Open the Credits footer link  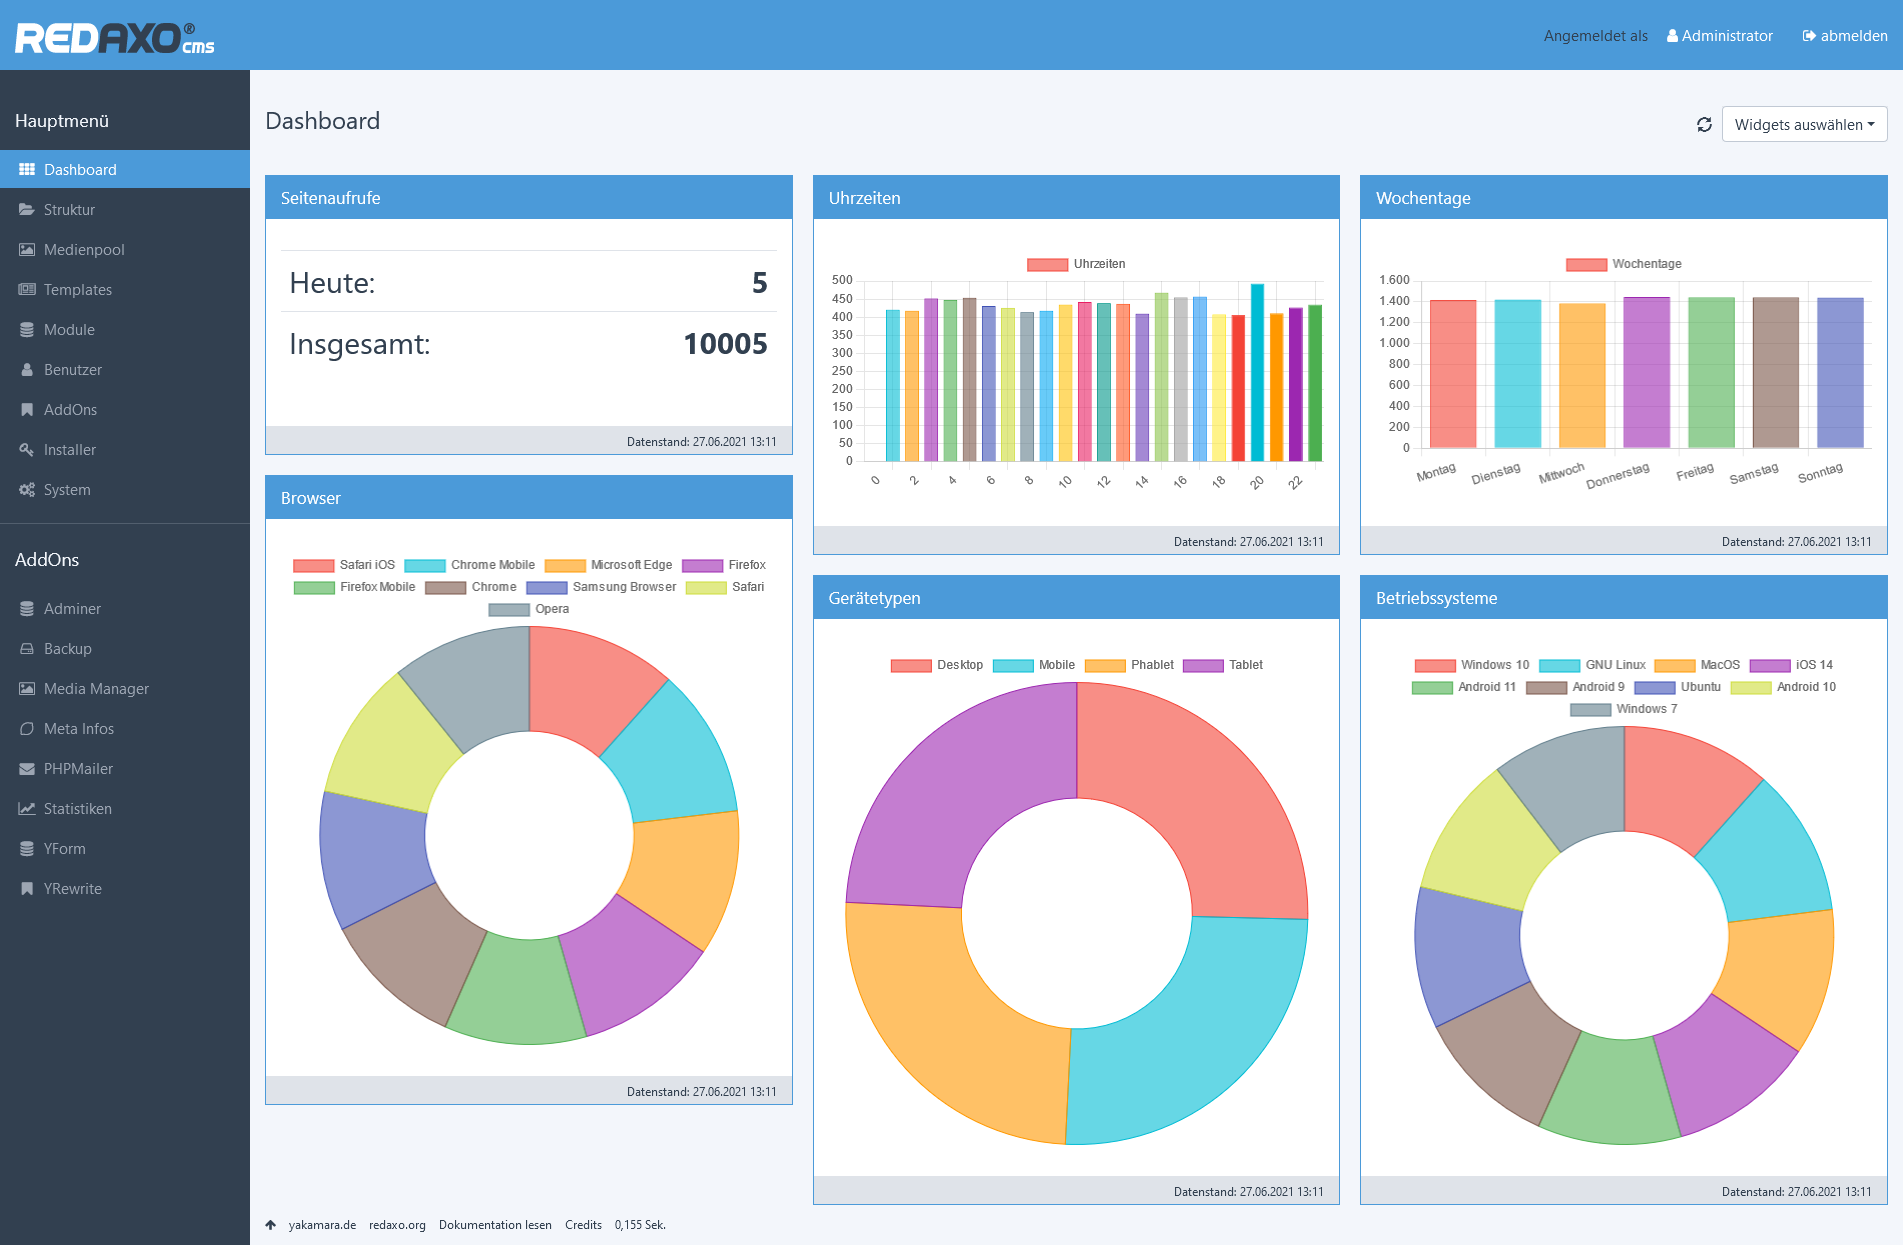pyautogui.click(x=583, y=1225)
